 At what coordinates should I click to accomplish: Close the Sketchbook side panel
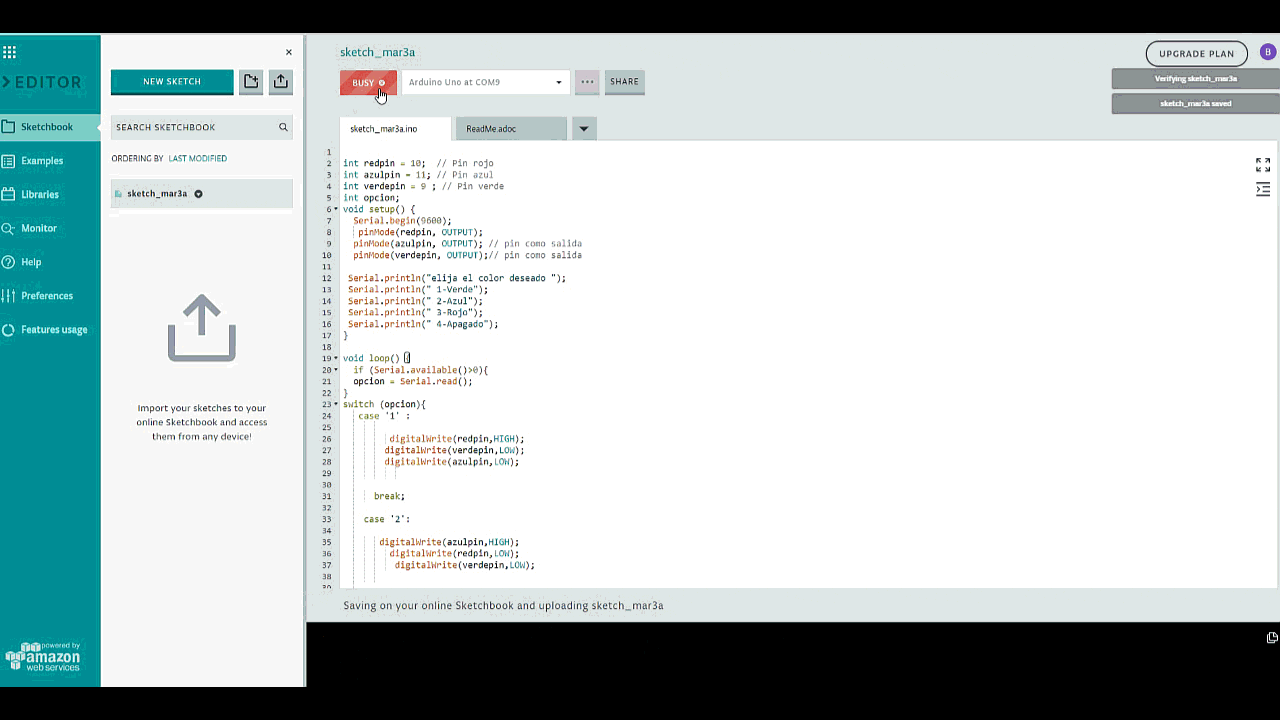pyautogui.click(x=289, y=52)
